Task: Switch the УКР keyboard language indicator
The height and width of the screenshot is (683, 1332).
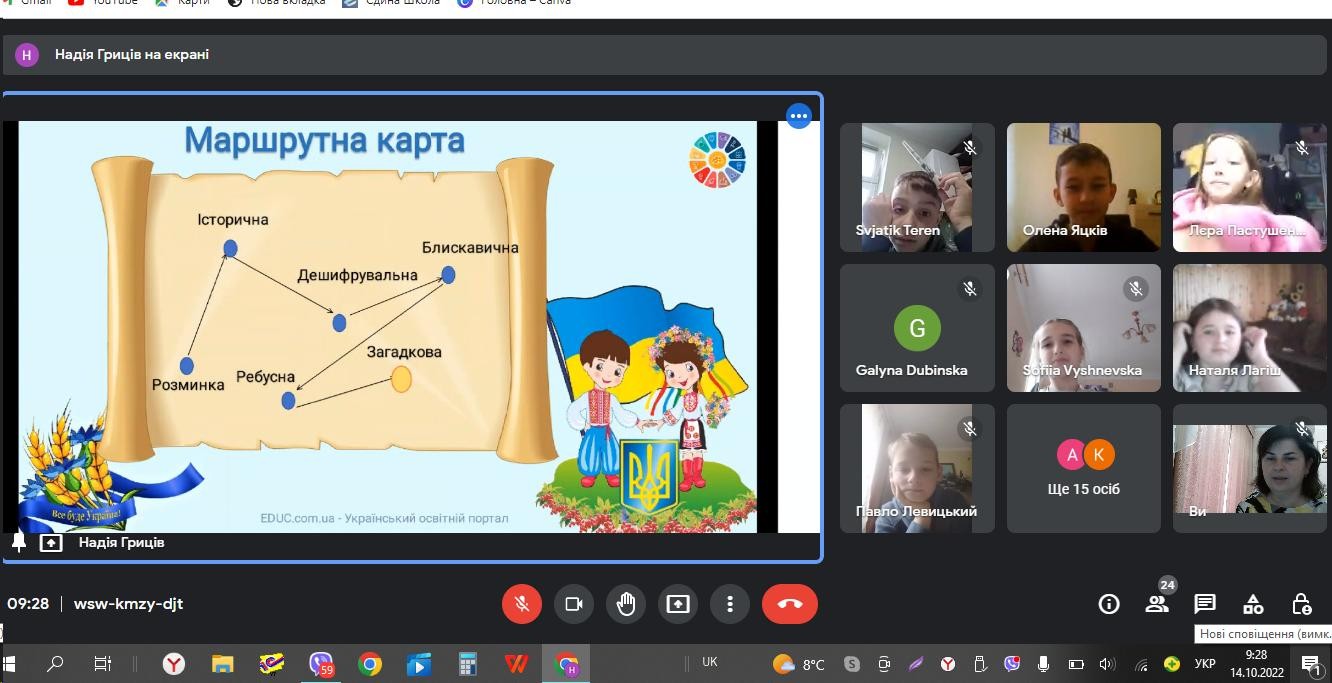Action: tap(1205, 664)
